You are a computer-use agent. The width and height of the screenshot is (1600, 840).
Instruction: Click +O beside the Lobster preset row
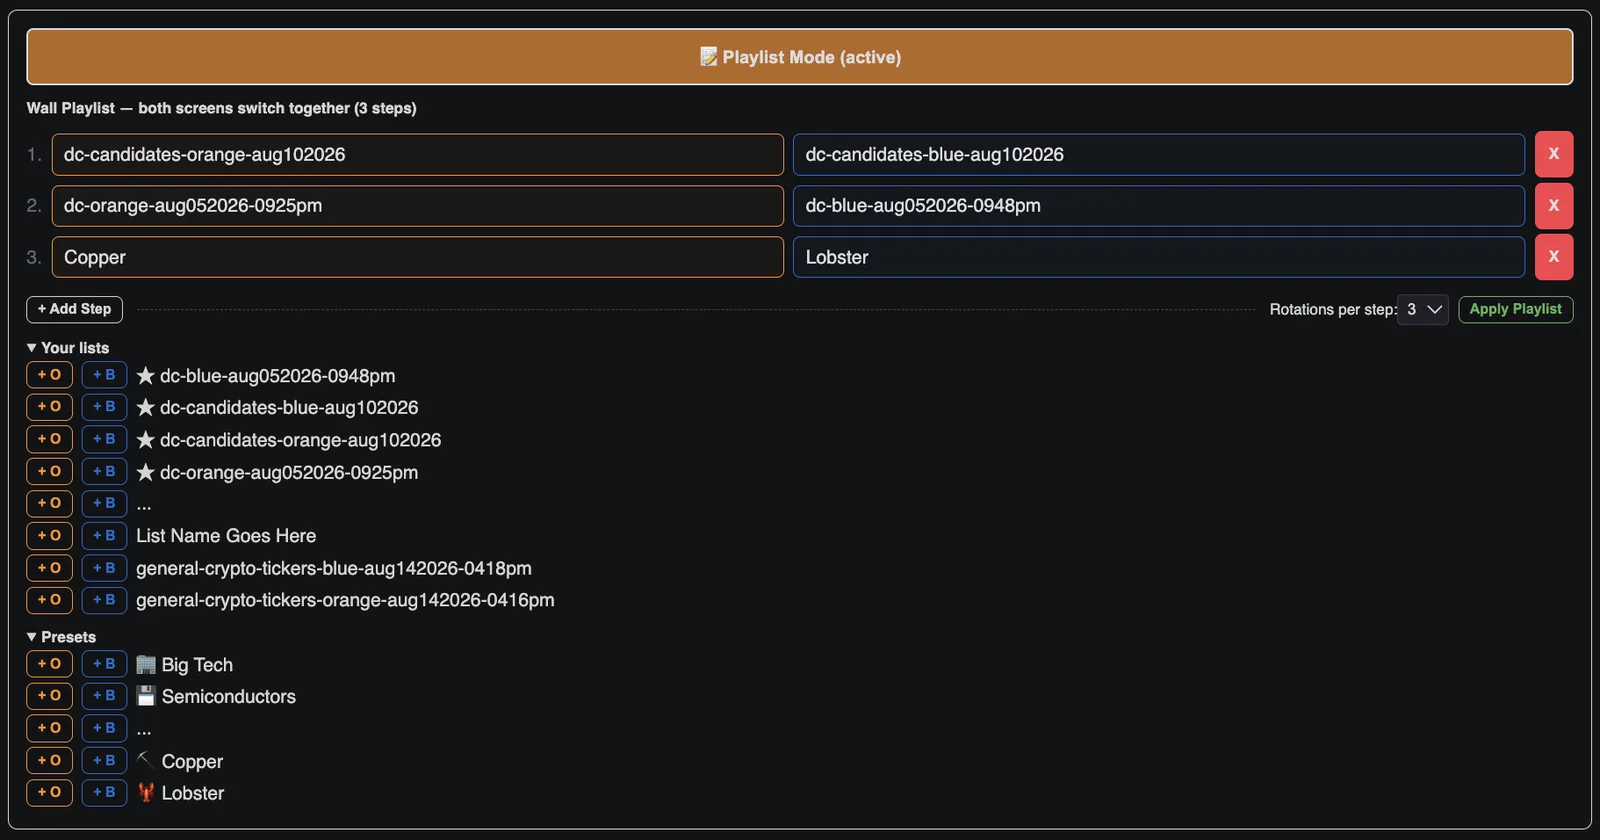point(49,792)
